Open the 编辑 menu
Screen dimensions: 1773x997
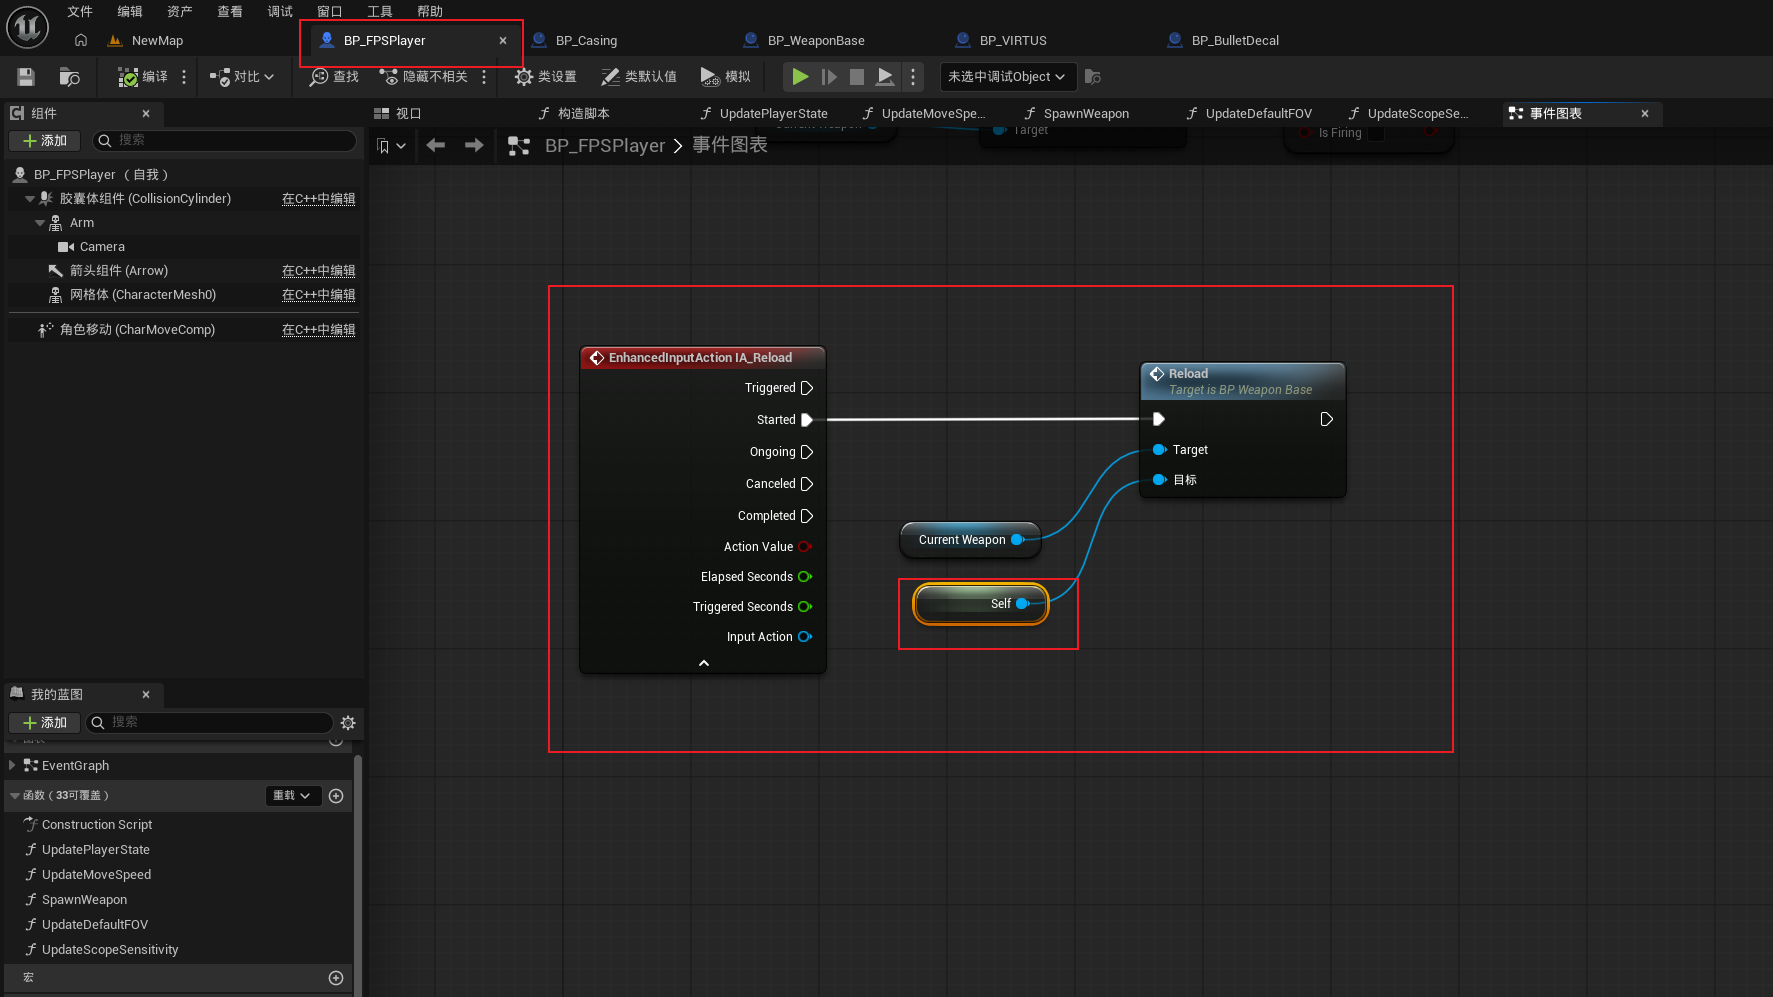tap(130, 12)
